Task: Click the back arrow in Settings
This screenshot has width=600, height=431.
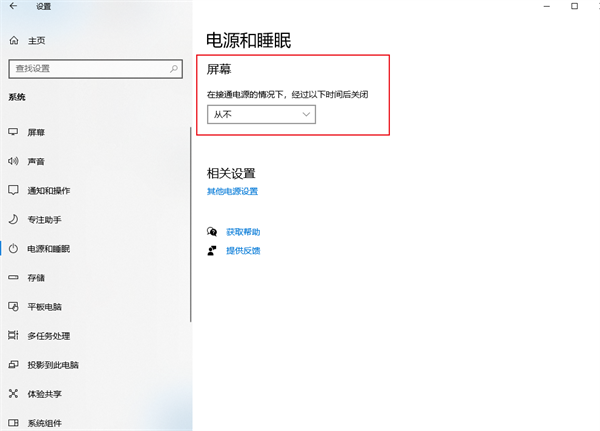Action: pyautogui.click(x=13, y=6)
